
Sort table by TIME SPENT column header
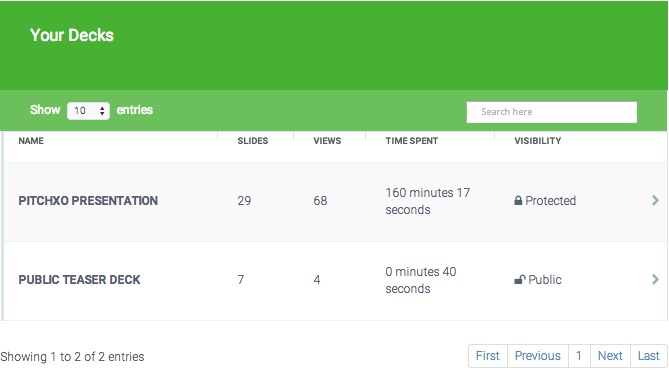[412, 141]
